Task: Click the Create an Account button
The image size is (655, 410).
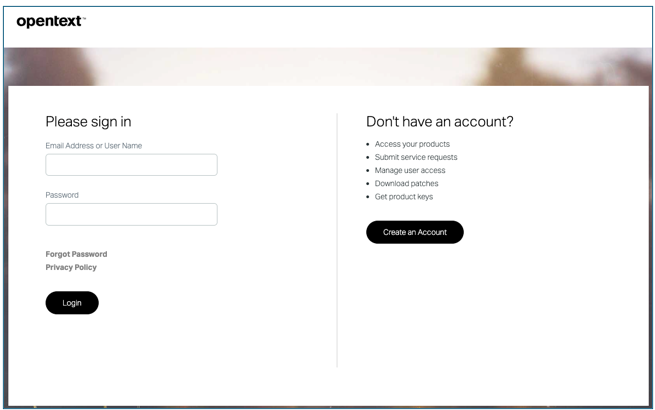Action: tap(414, 232)
